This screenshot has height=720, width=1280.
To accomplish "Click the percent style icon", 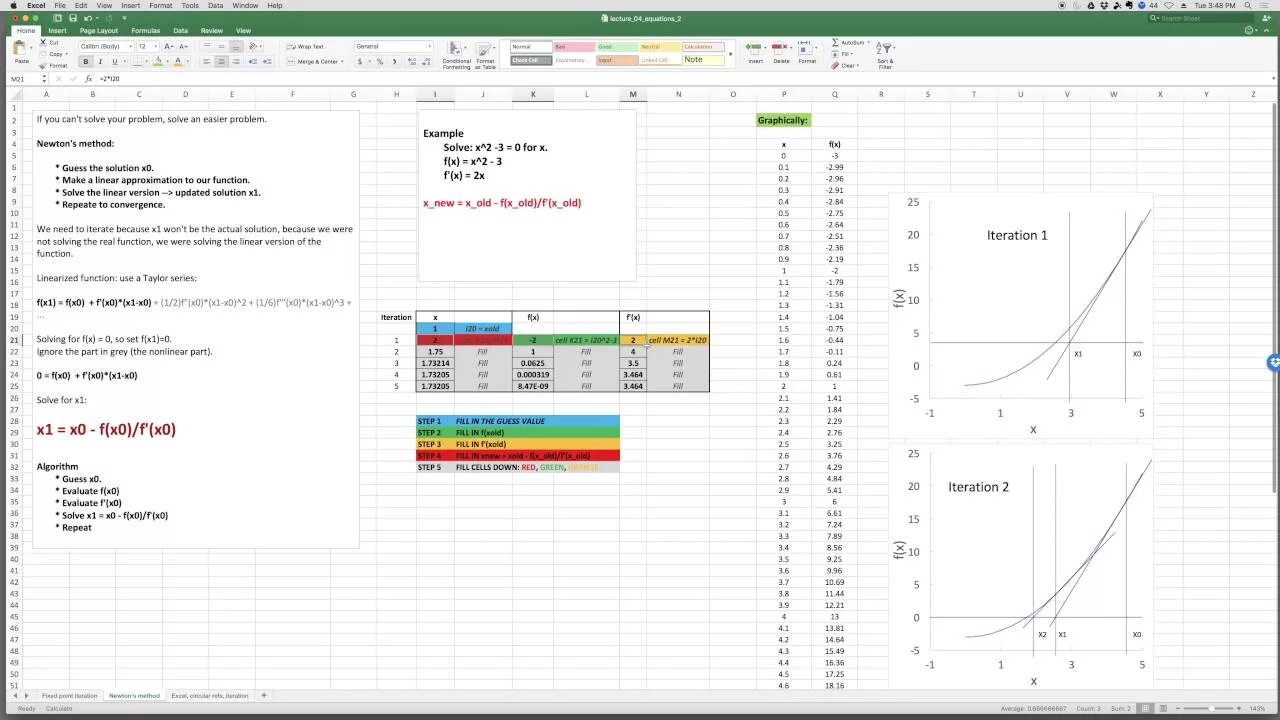I will tap(379, 62).
